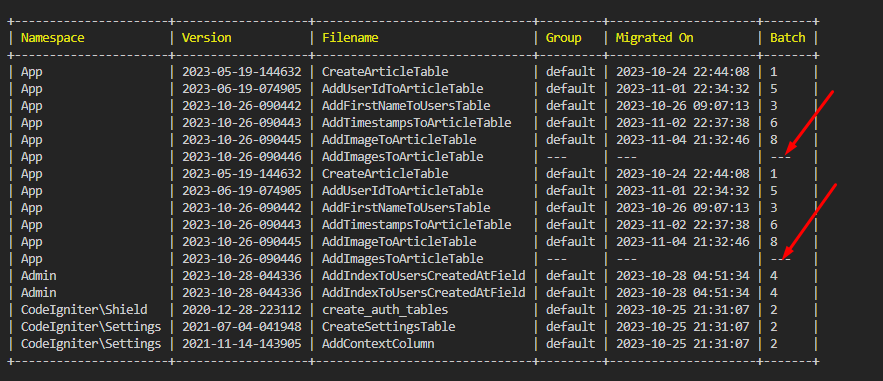Click the Migrated On date in the create_auth_tables row
883x381 pixels.
point(683,310)
